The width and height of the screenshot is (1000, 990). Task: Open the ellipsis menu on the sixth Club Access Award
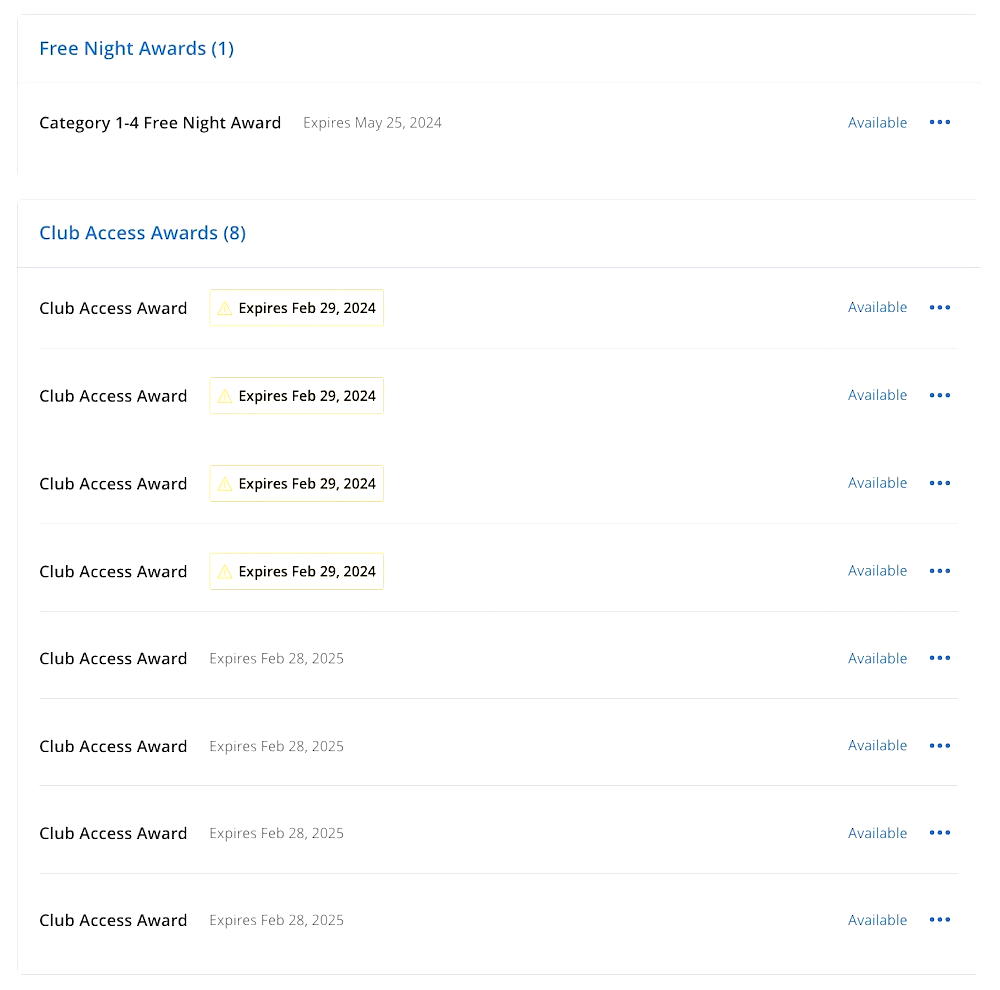[939, 745]
